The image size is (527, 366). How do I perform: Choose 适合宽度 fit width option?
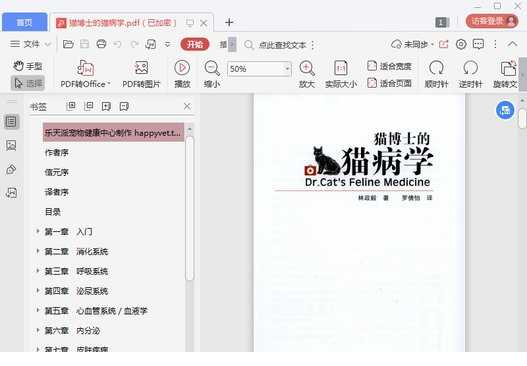[389, 66]
